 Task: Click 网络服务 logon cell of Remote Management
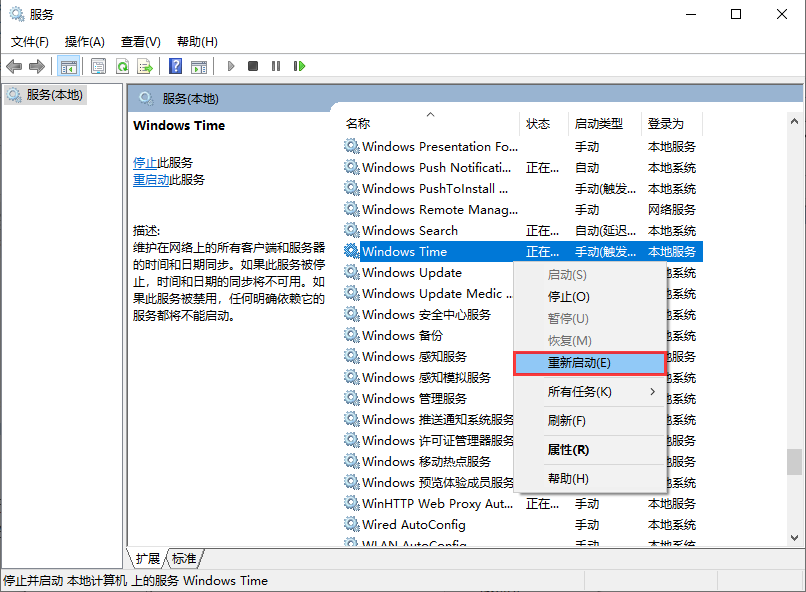click(671, 210)
